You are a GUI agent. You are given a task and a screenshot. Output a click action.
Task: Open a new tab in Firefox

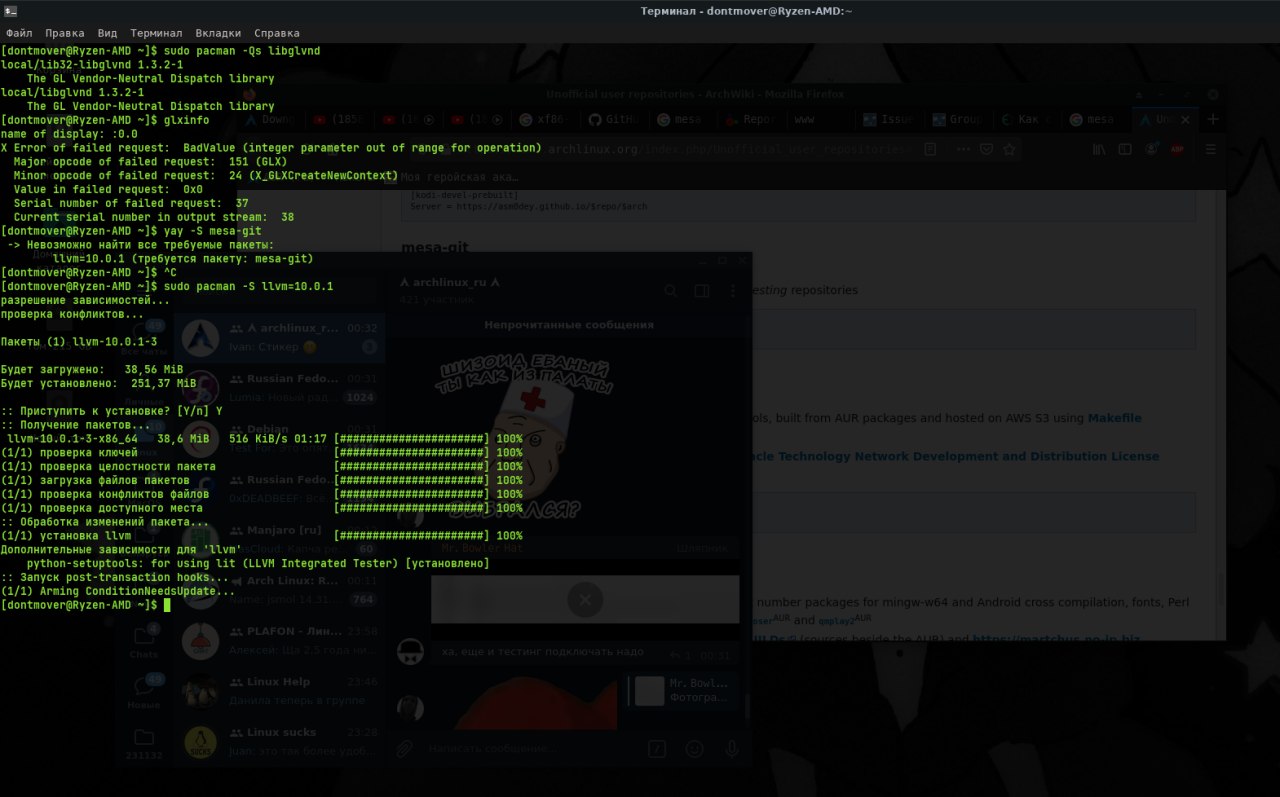1214,119
